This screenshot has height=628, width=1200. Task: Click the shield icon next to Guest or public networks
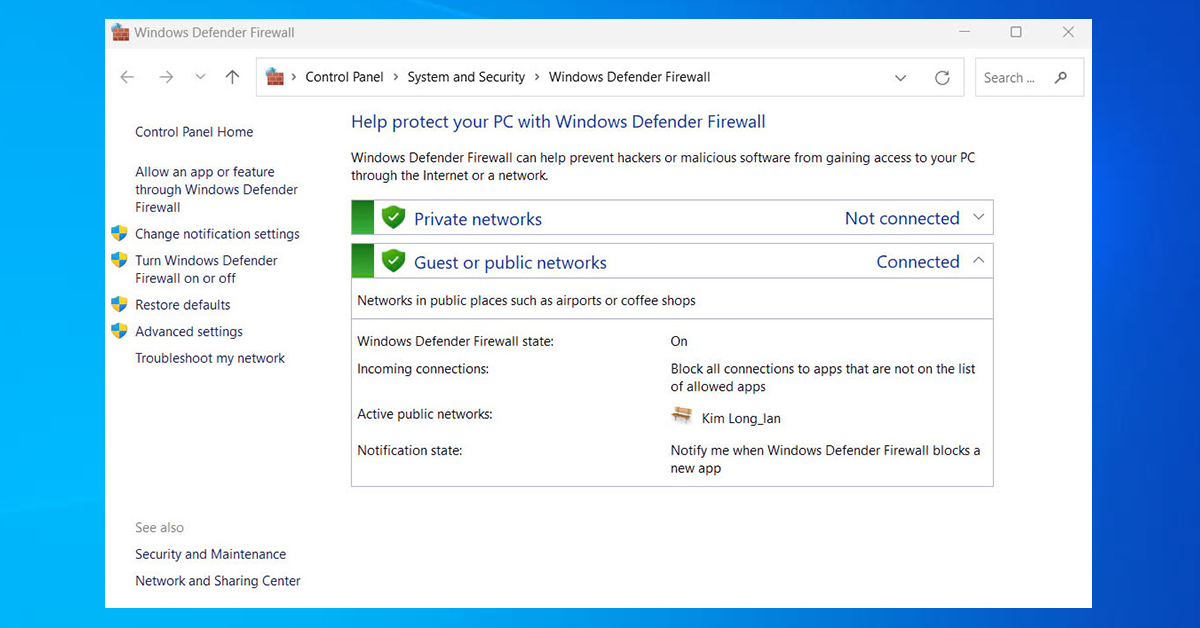pyautogui.click(x=393, y=261)
